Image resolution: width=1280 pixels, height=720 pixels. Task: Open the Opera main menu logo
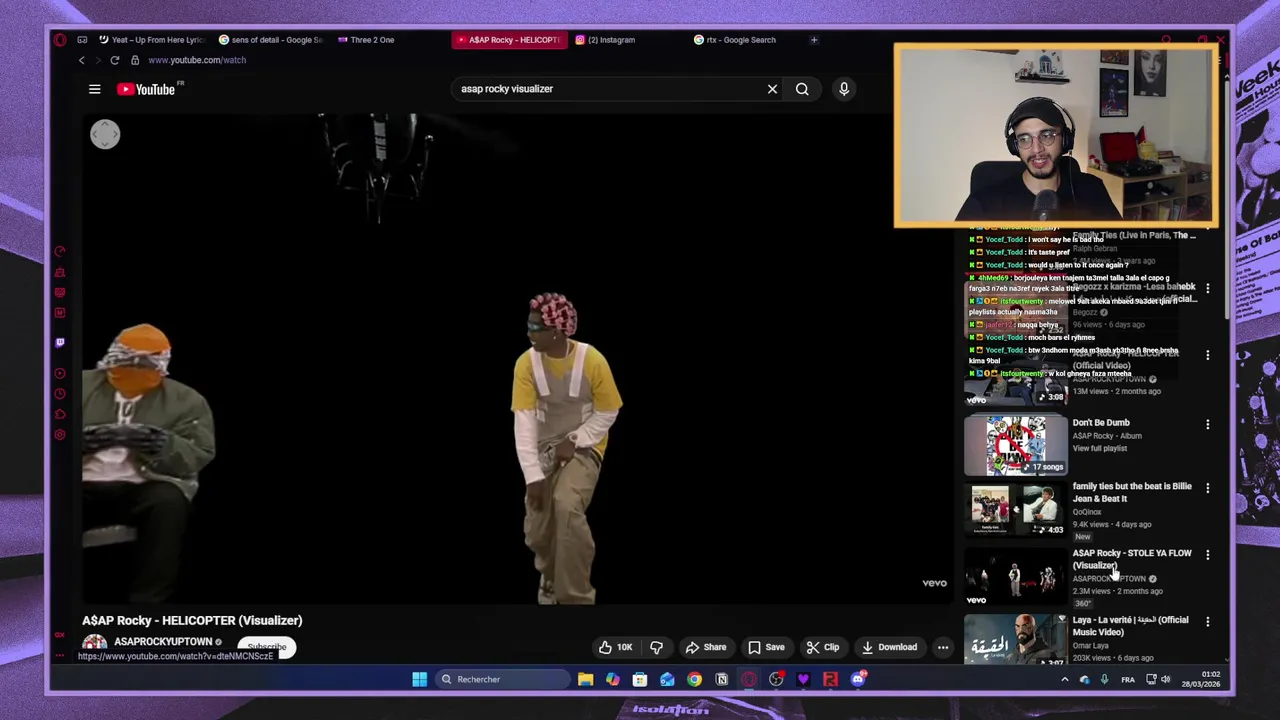click(x=60, y=40)
